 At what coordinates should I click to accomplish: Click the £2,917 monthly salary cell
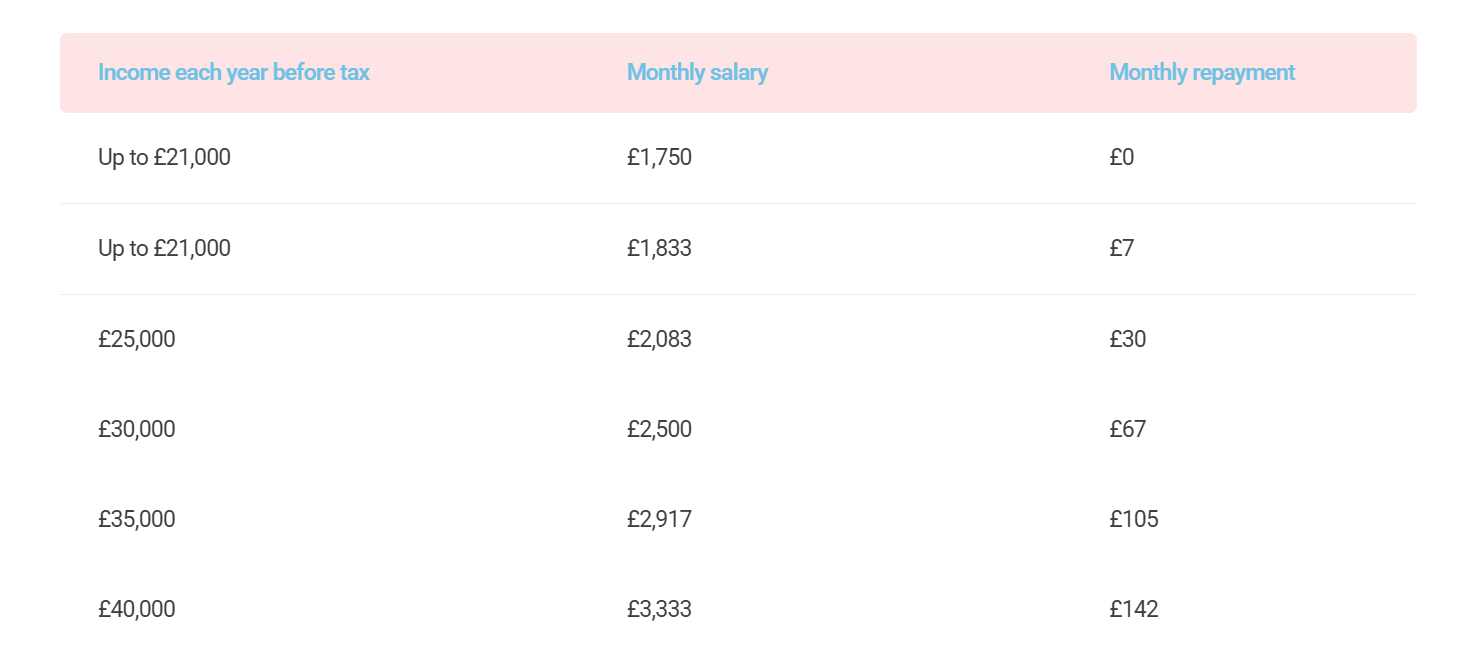tap(659, 519)
